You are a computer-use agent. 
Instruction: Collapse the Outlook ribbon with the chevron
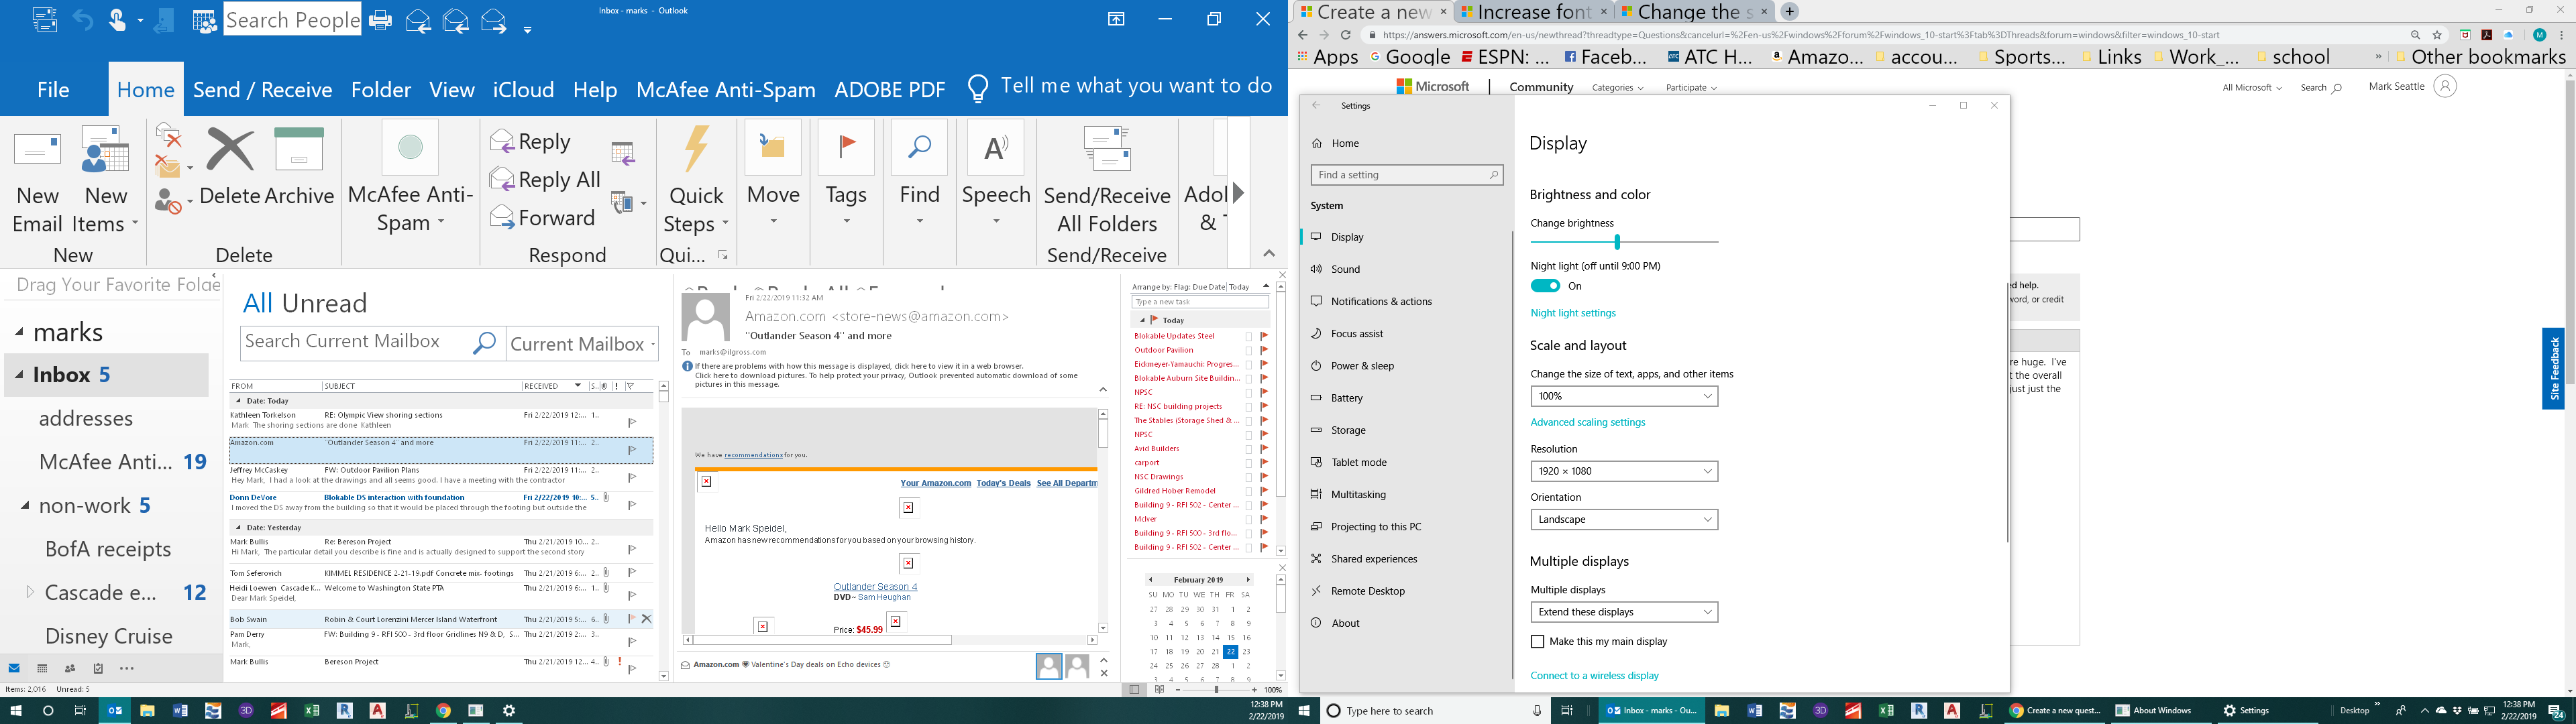(1268, 254)
